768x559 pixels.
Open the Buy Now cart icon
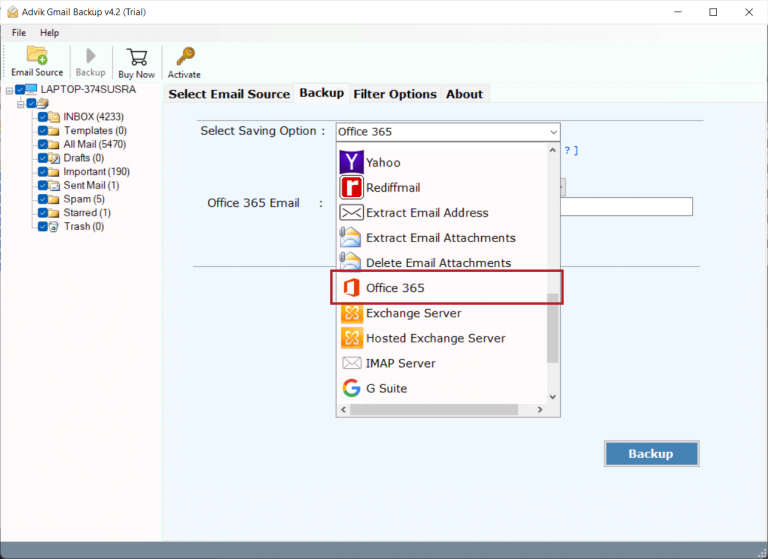point(137,57)
